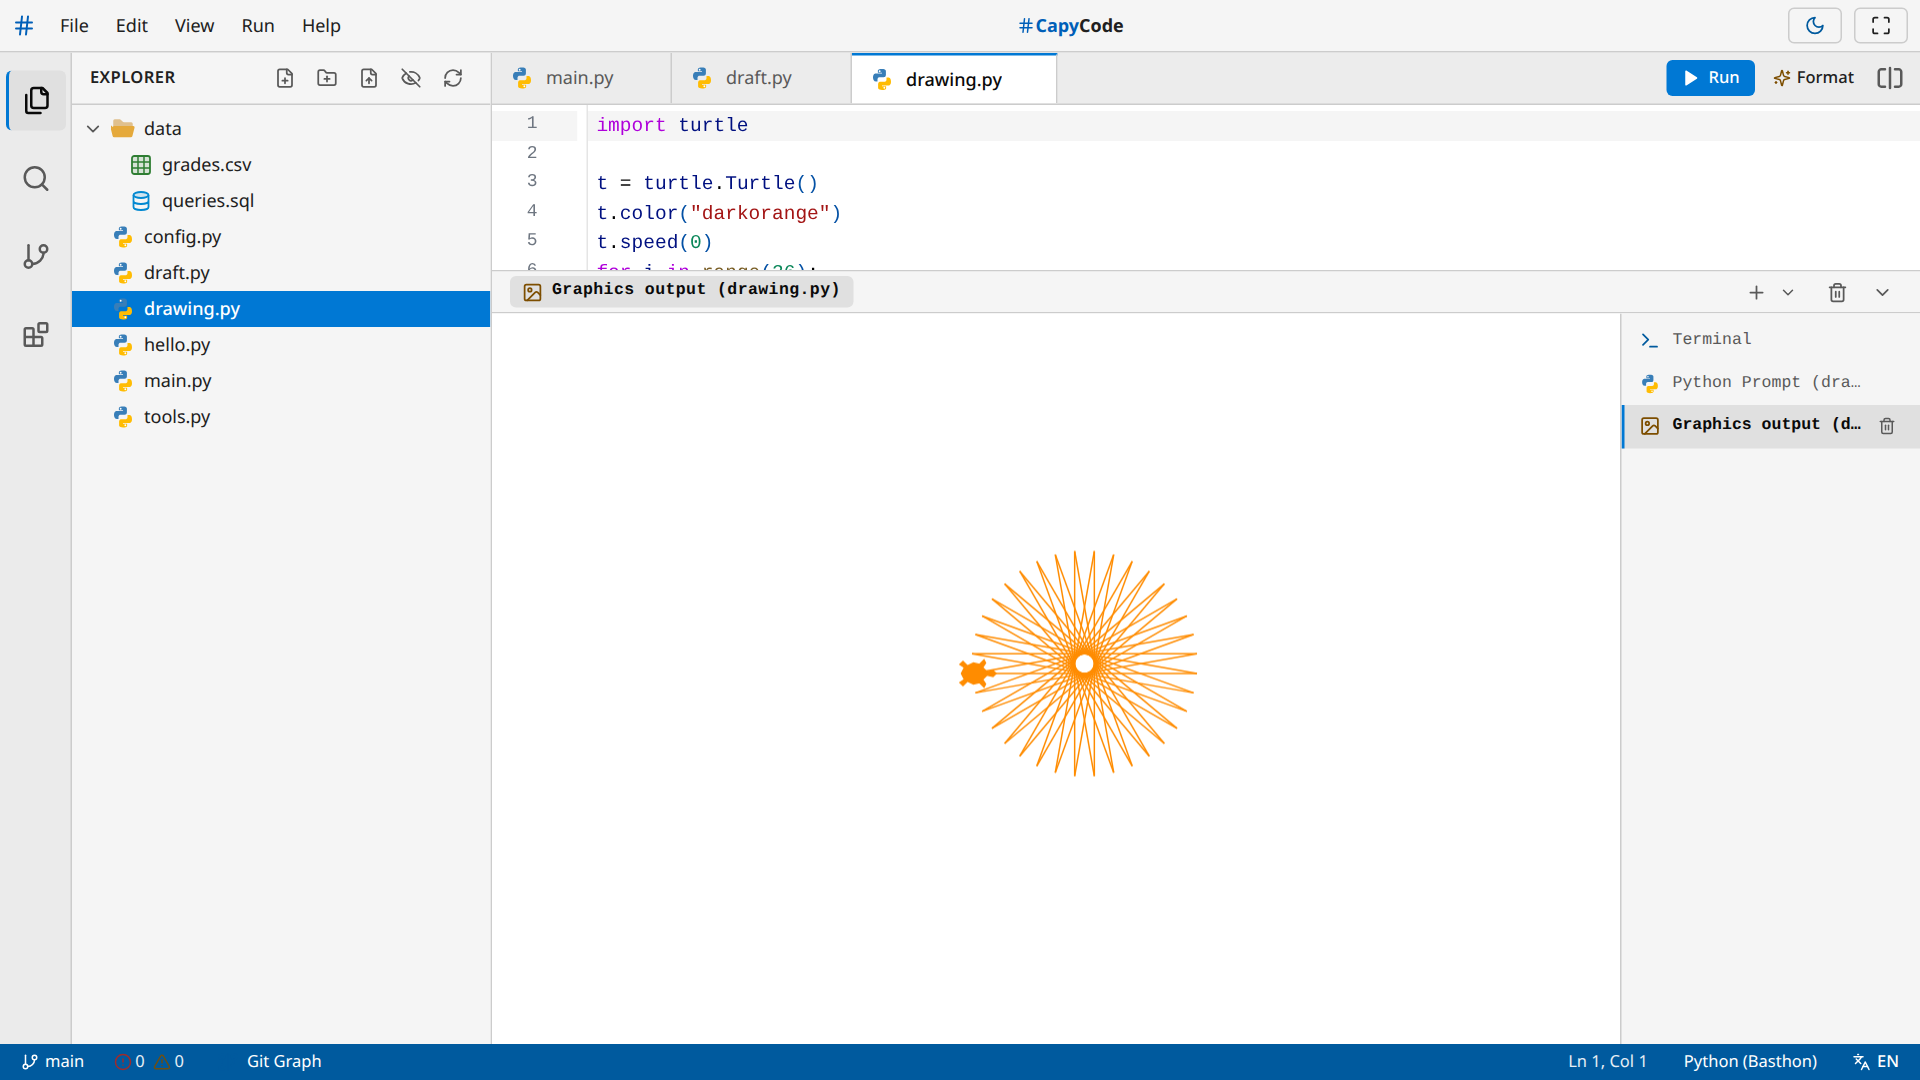Click Ln 1, Col 1 cursor position
Viewport: 1920px width, 1080px height.
pos(1607,1062)
